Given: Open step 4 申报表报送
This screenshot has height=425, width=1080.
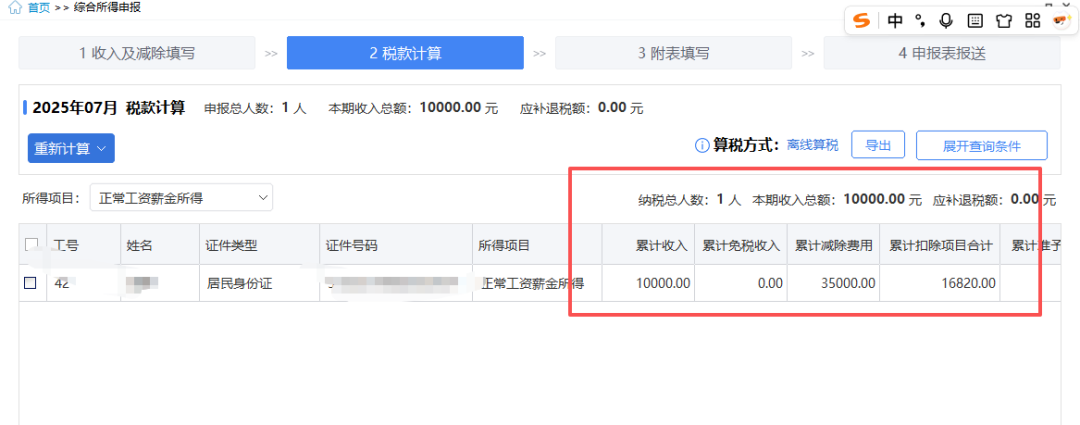Looking at the screenshot, I should click(941, 53).
